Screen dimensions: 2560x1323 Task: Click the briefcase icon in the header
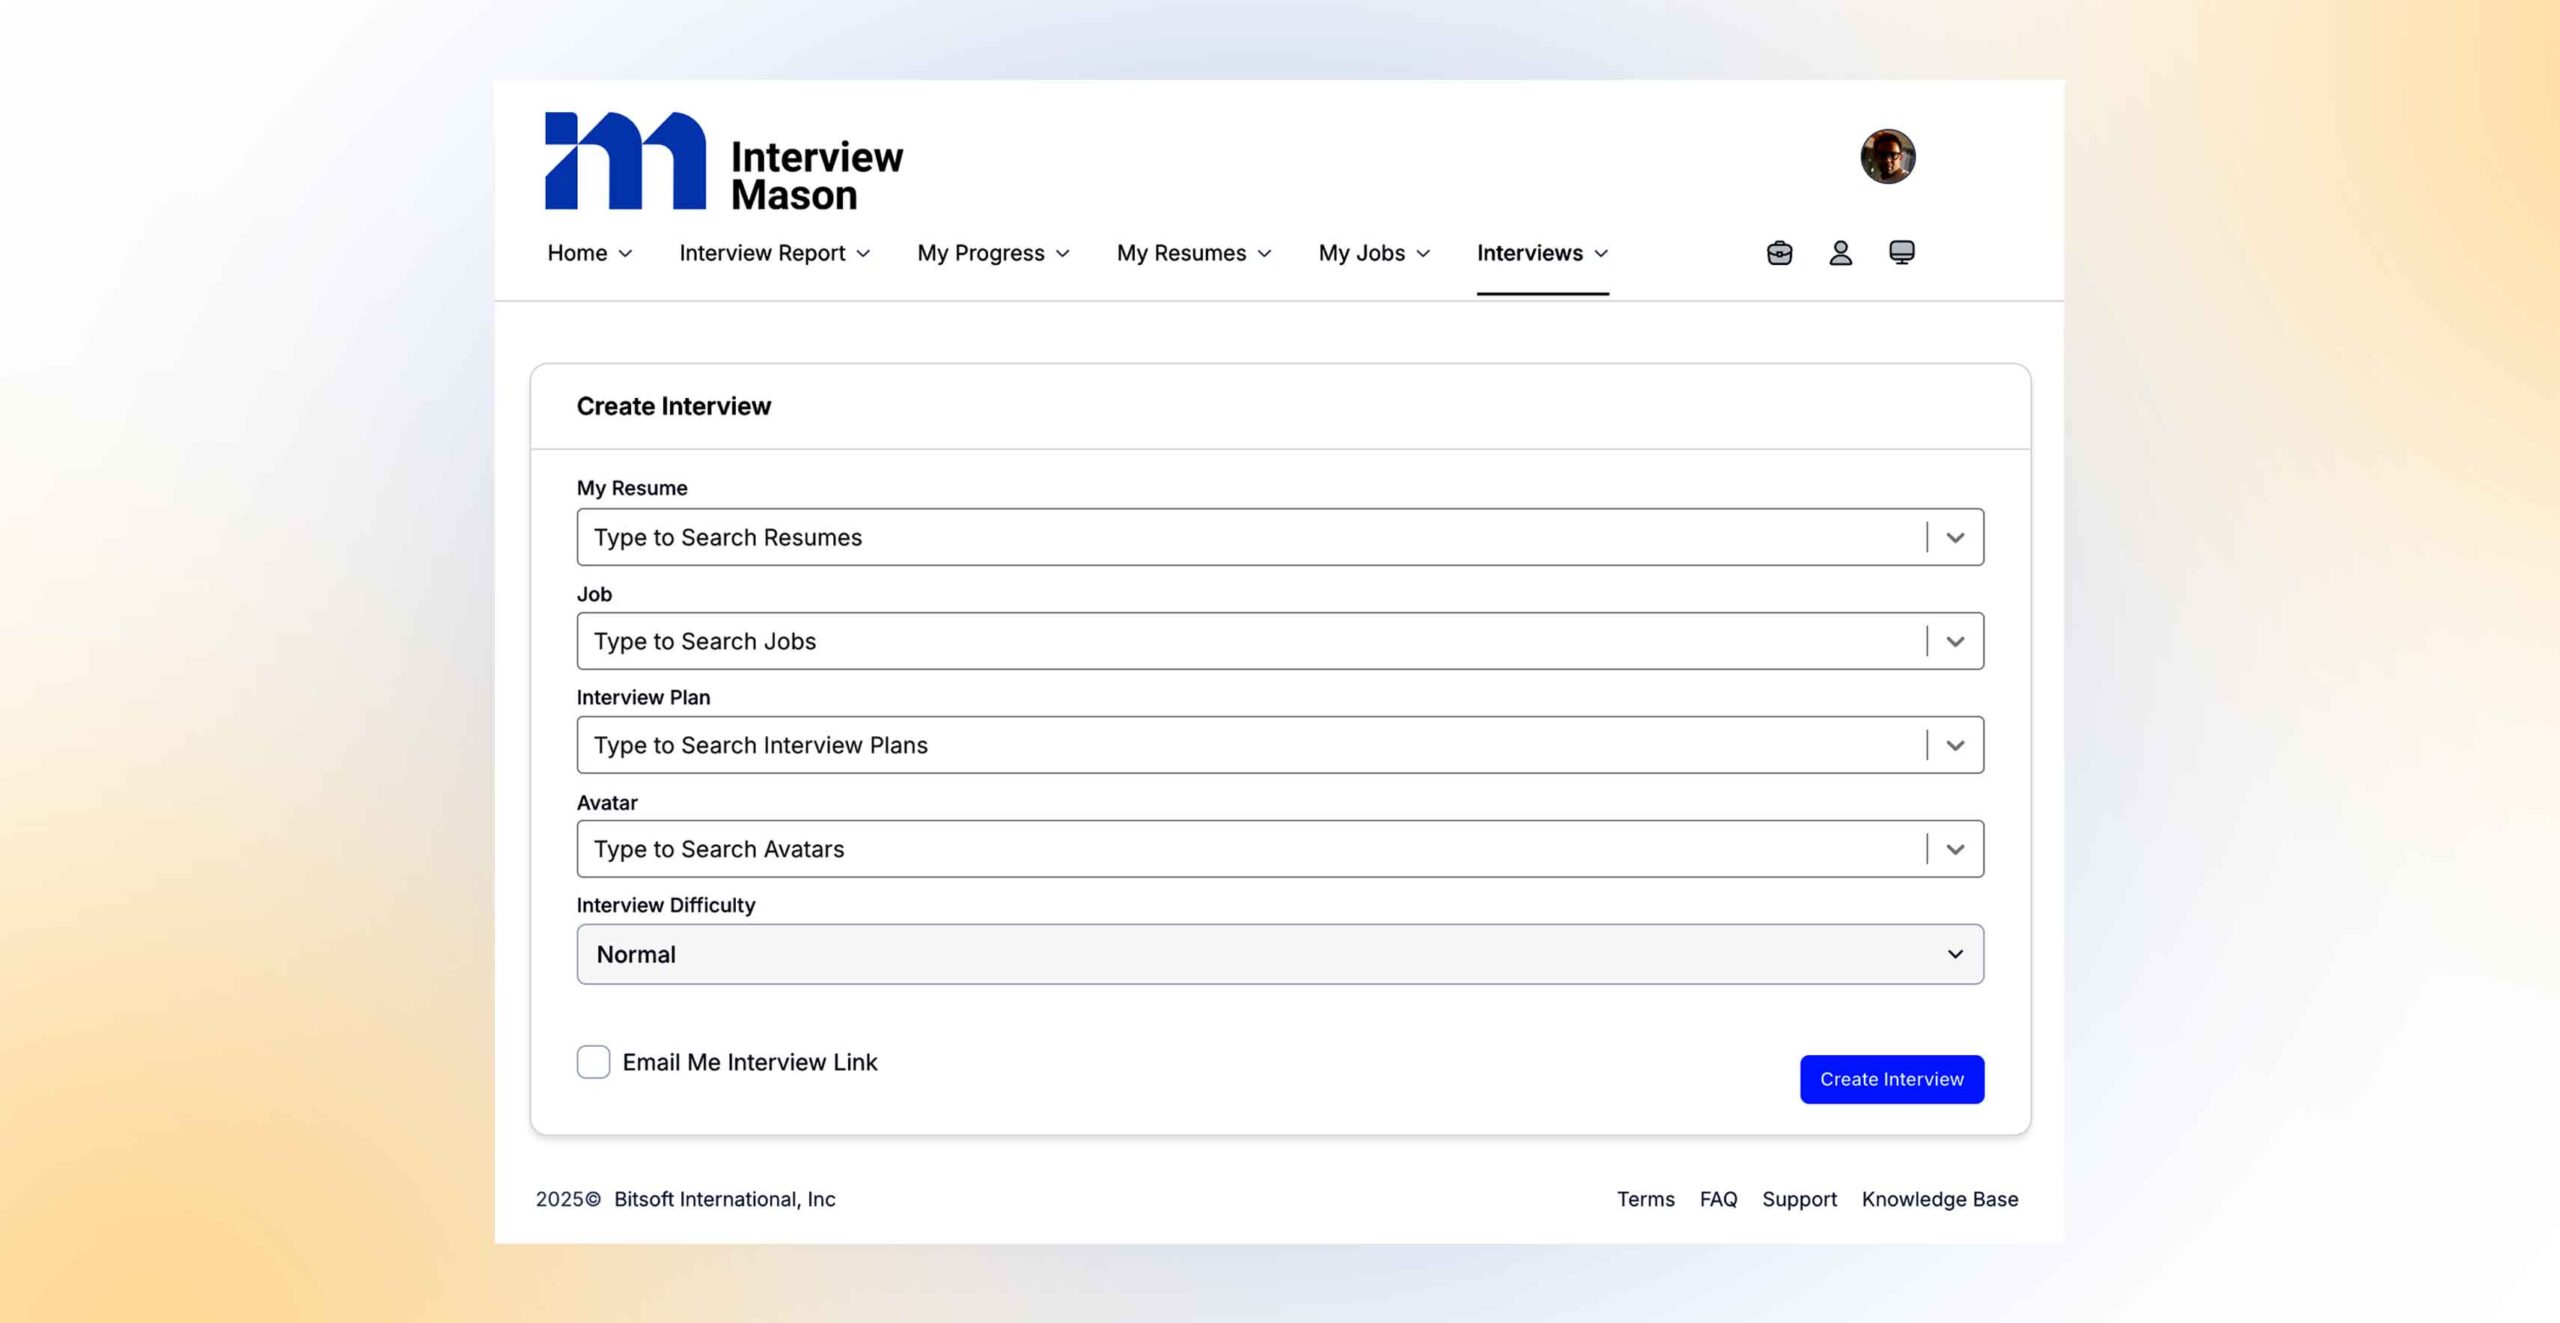tap(1779, 253)
